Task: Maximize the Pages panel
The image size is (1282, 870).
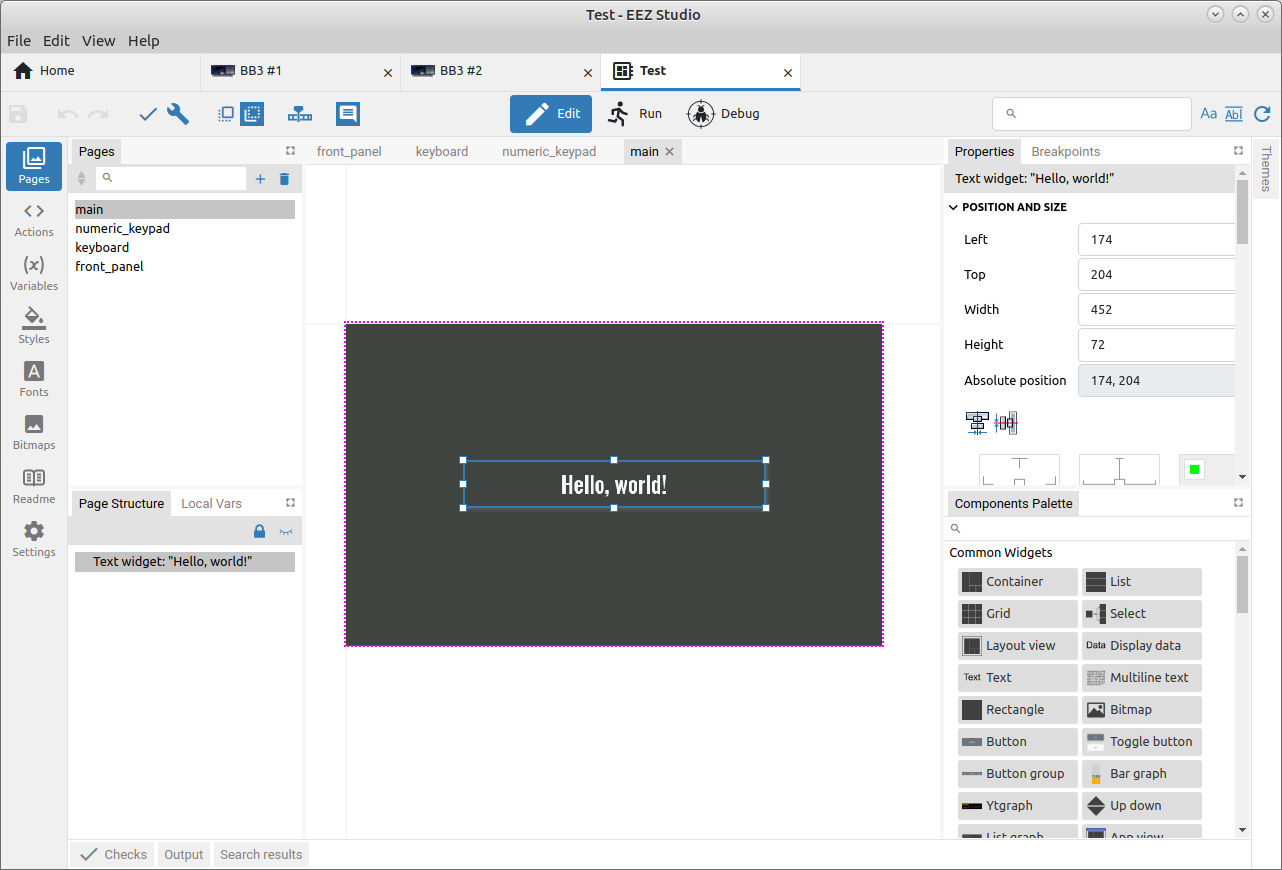Action: coord(290,151)
